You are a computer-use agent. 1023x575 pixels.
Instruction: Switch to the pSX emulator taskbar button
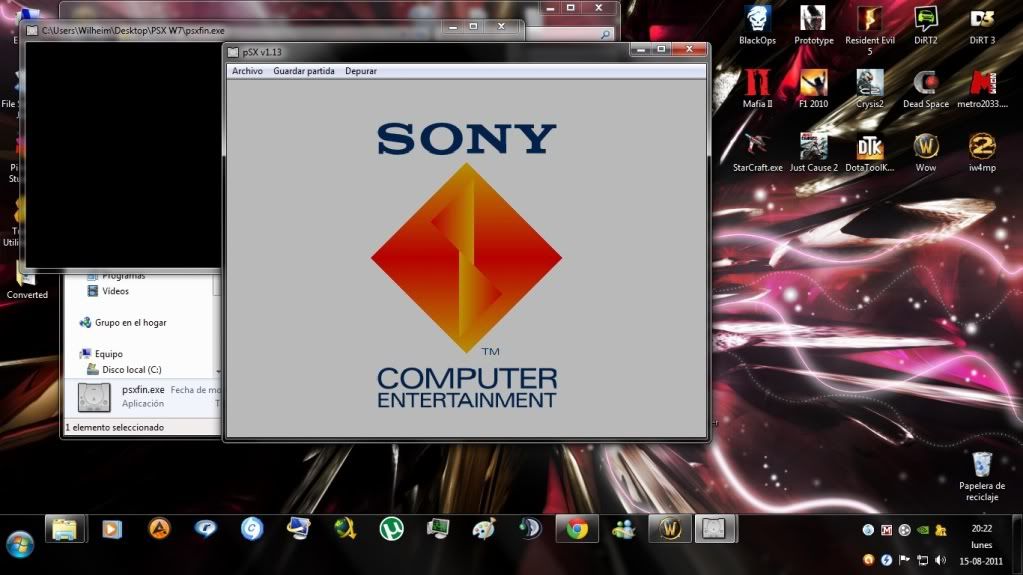tap(714, 529)
